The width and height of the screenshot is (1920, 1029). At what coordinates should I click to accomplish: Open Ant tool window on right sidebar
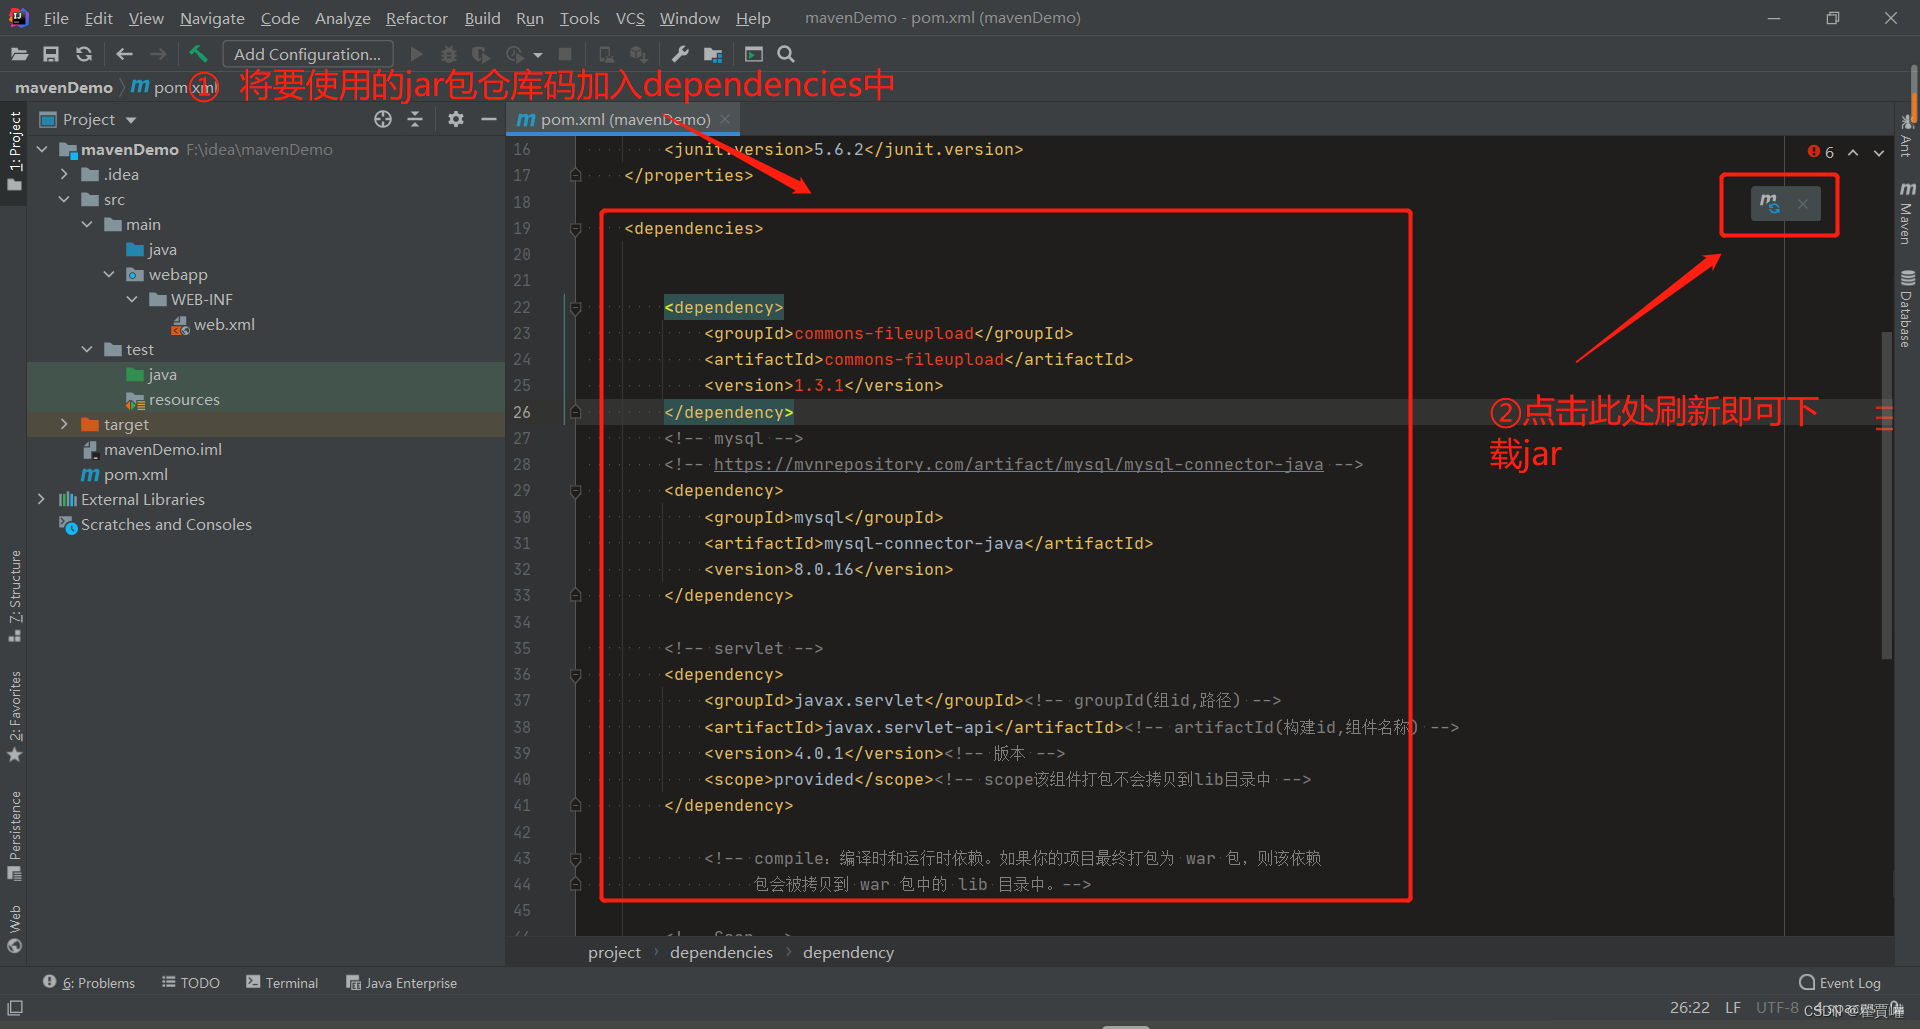1907,135
